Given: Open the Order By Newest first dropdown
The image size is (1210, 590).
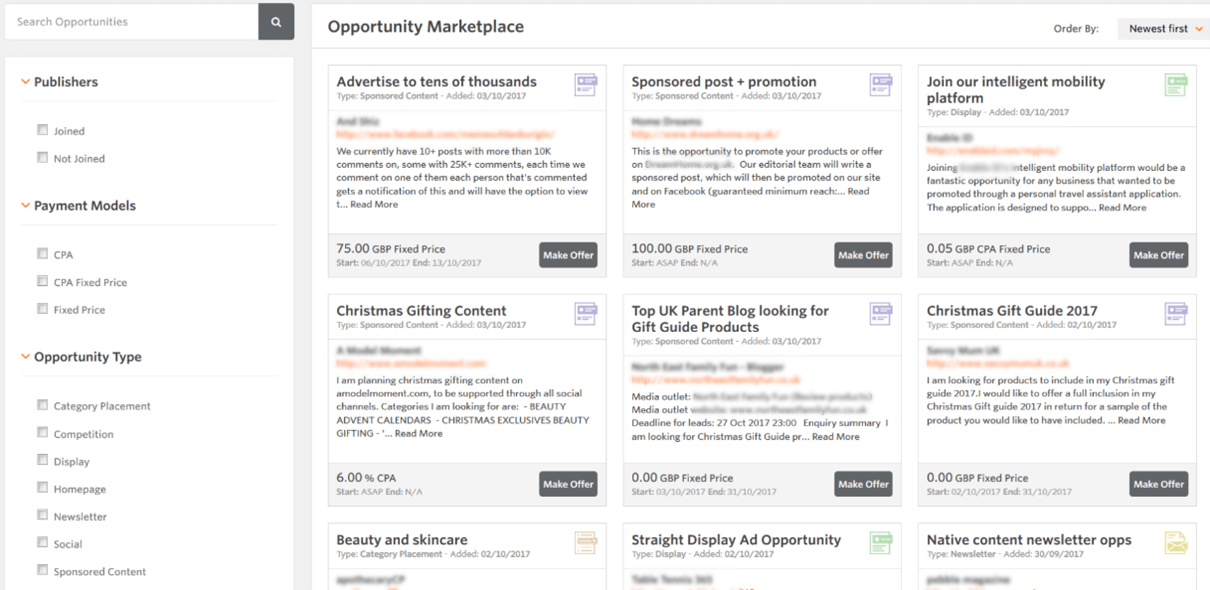Looking at the screenshot, I should pyautogui.click(x=1164, y=29).
